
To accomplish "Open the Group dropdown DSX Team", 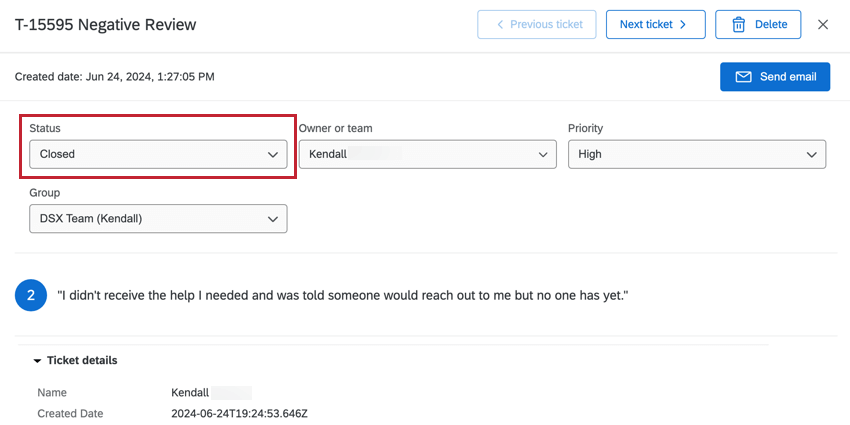I will 158,218.
